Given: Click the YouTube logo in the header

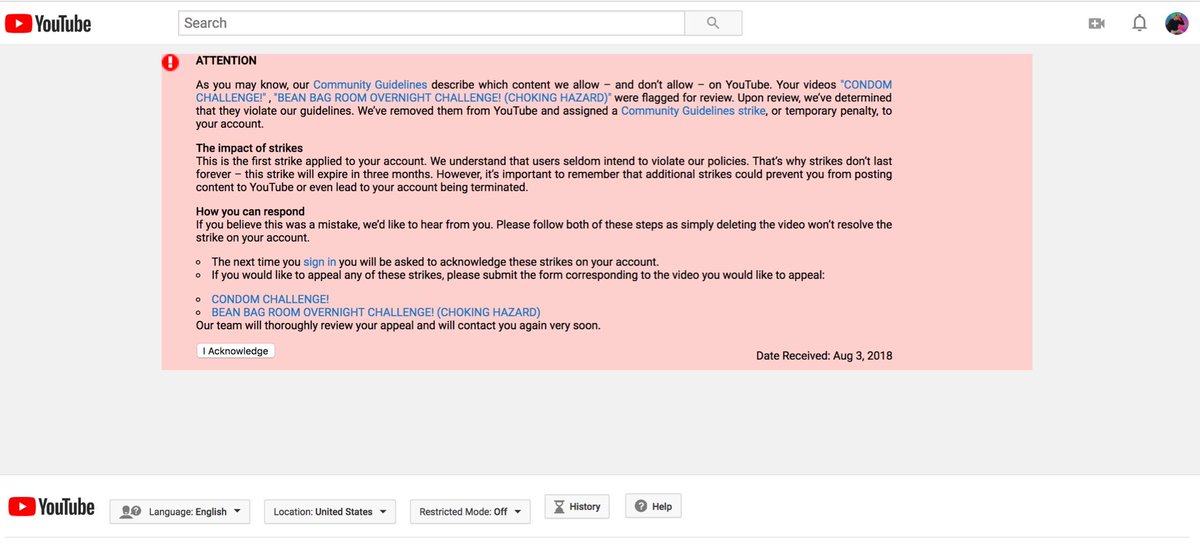Looking at the screenshot, I should point(48,23).
